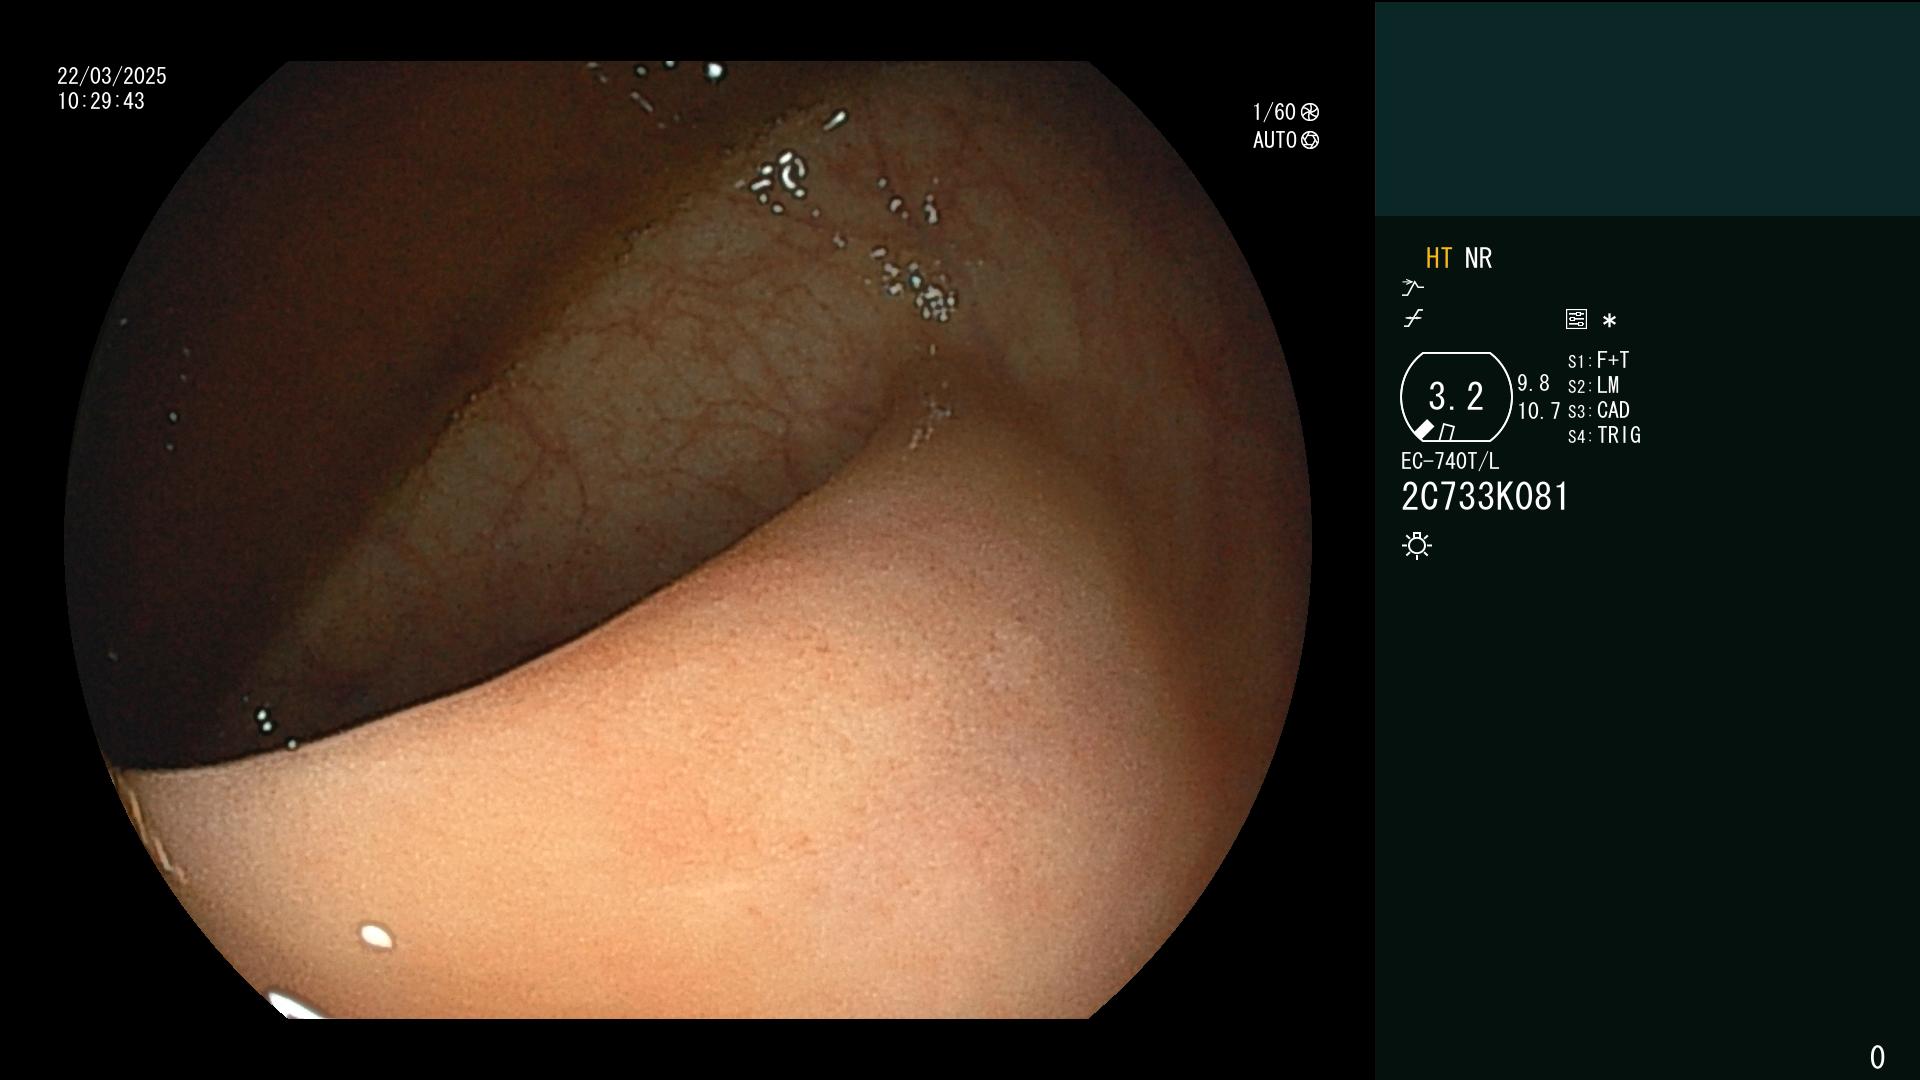Viewport: 1920px width, 1080px height.
Task: Click the EC-740T/L scope model label
Action: tap(1450, 461)
